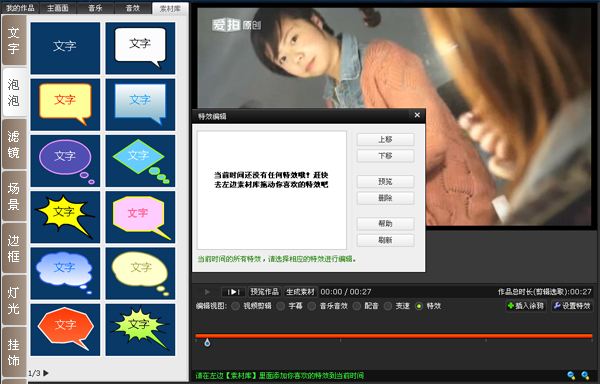Click the left magnifier zoom icon
The width and height of the screenshot is (600, 384).
(x=571, y=376)
